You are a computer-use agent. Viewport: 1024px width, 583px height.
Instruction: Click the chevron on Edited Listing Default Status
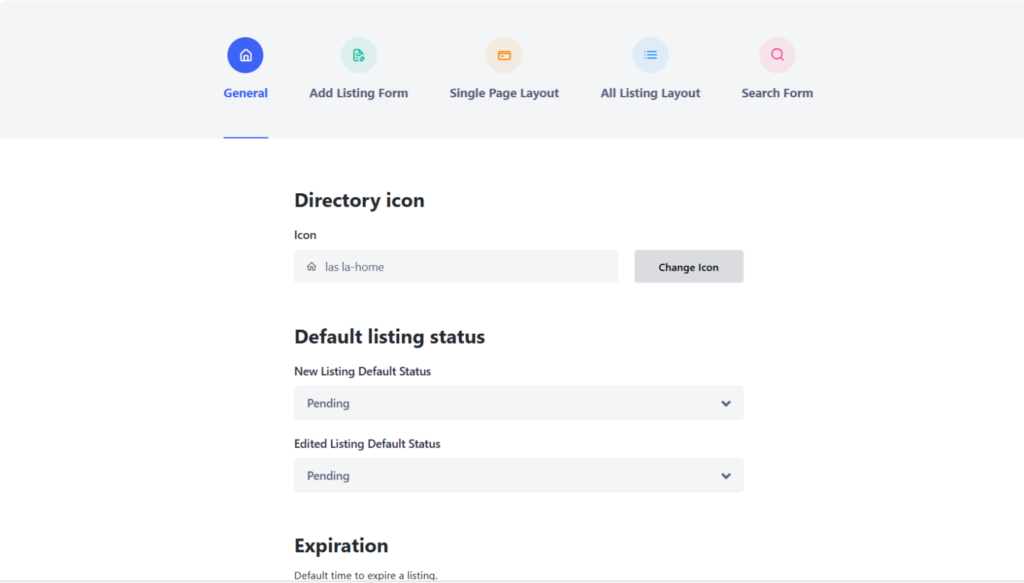coord(726,475)
